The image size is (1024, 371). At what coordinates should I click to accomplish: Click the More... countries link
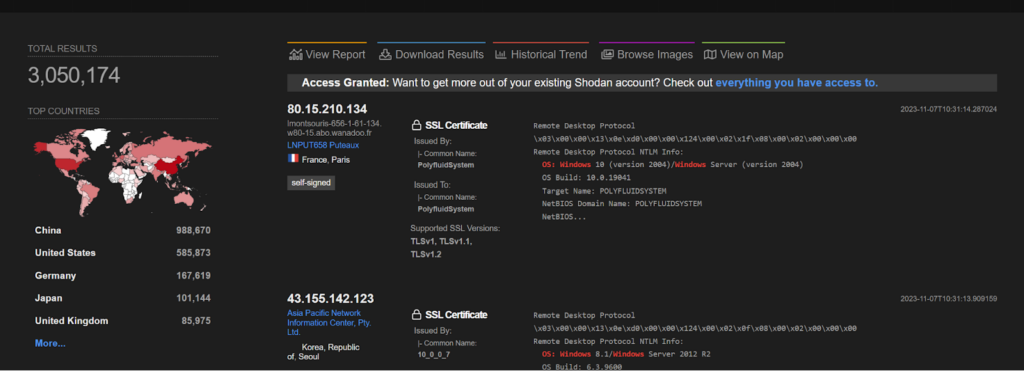tap(50, 344)
